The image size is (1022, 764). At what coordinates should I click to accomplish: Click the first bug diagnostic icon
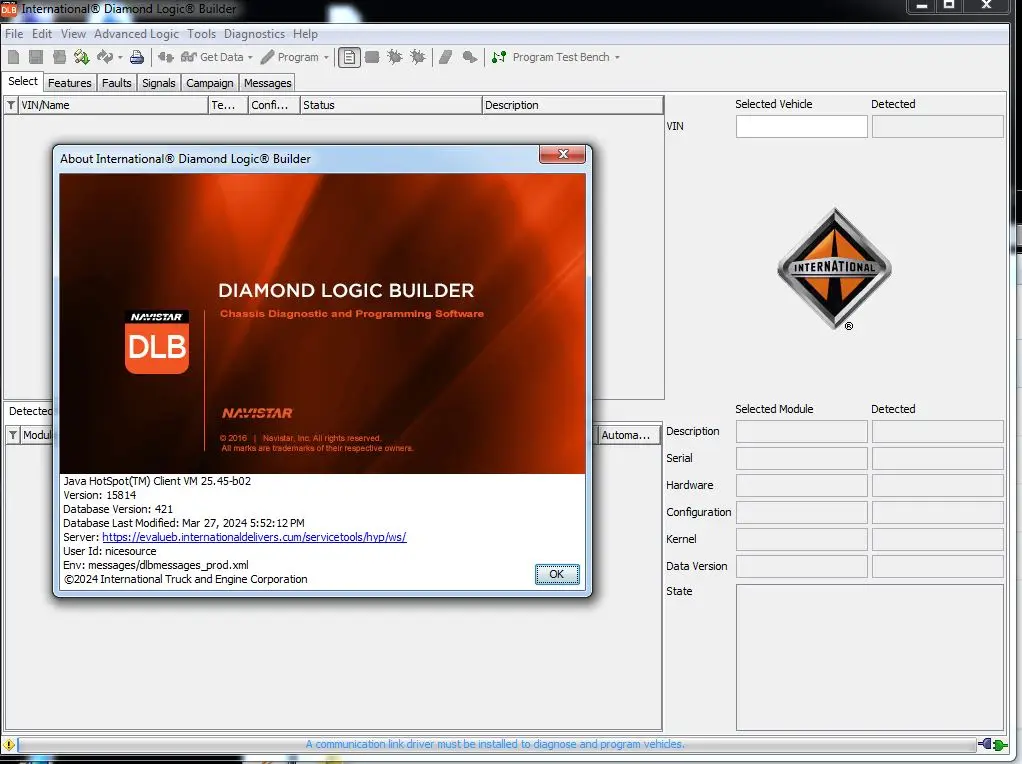point(395,57)
